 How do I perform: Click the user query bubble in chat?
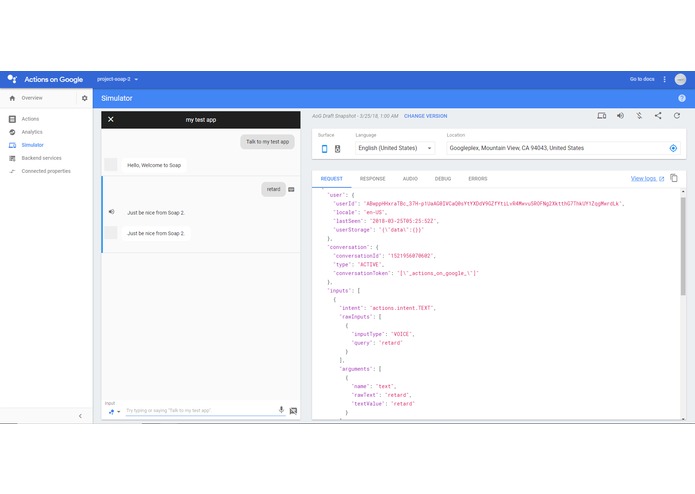273,189
